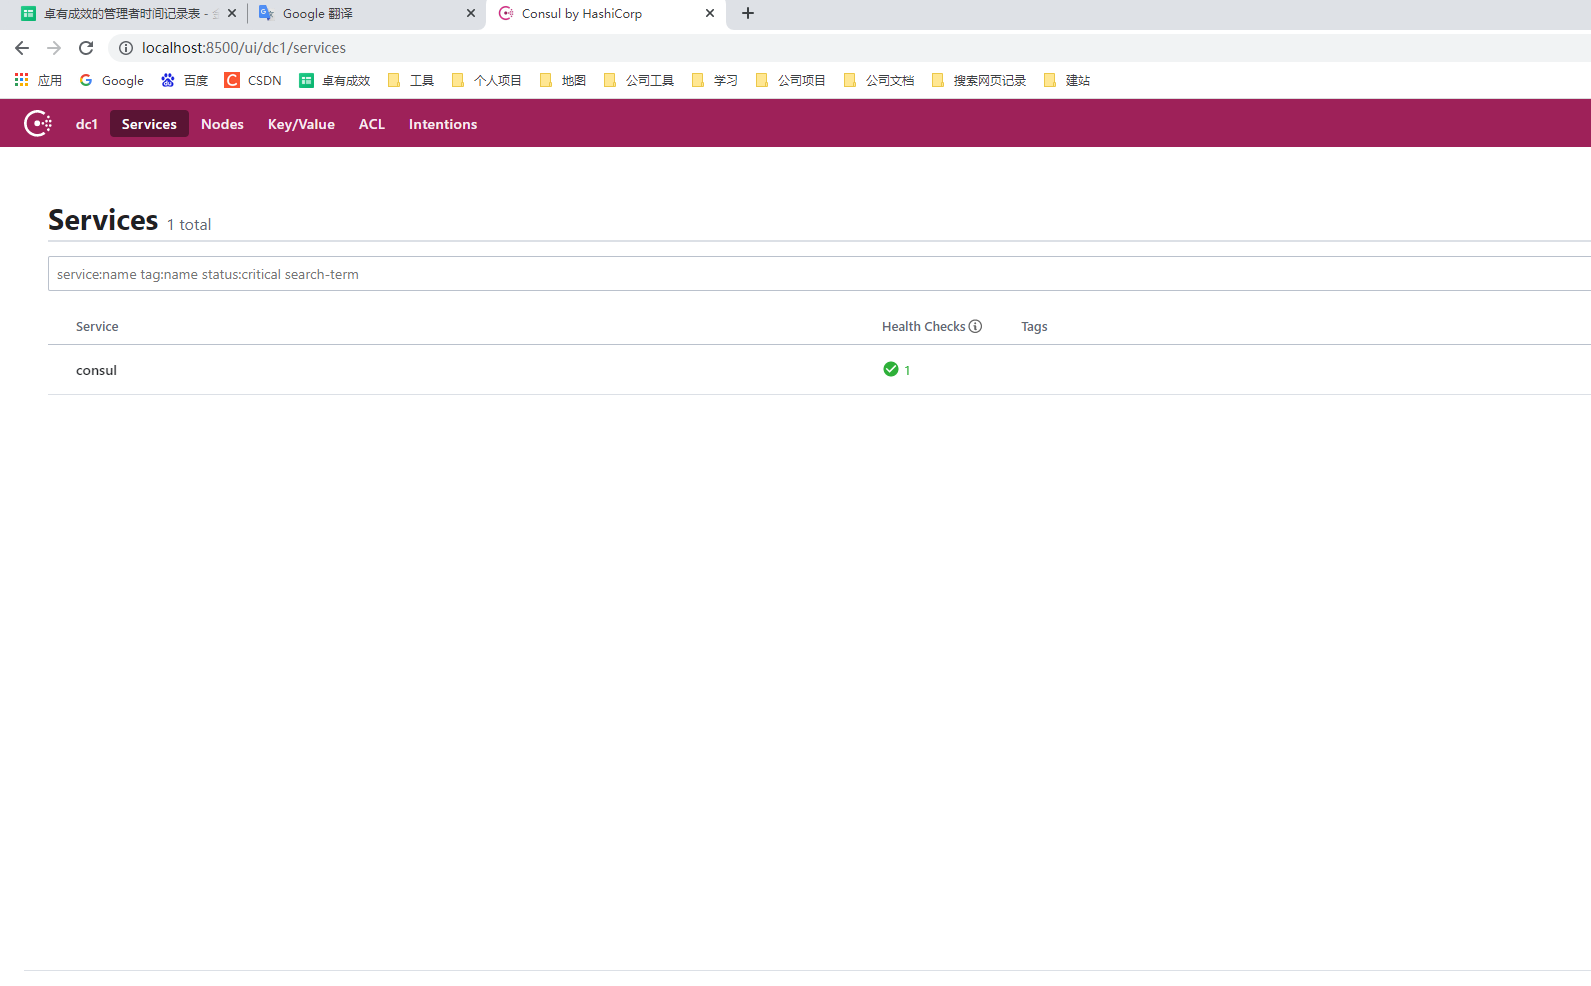Screen dimensions: 1591x986
Task: Open the 百度 bookmark
Action: (185, 80)
